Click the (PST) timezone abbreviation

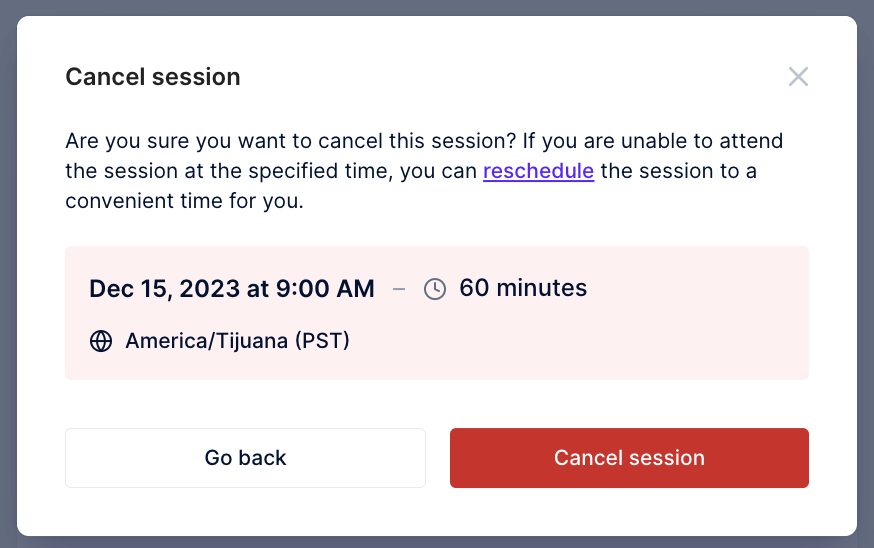click(322, 341)
